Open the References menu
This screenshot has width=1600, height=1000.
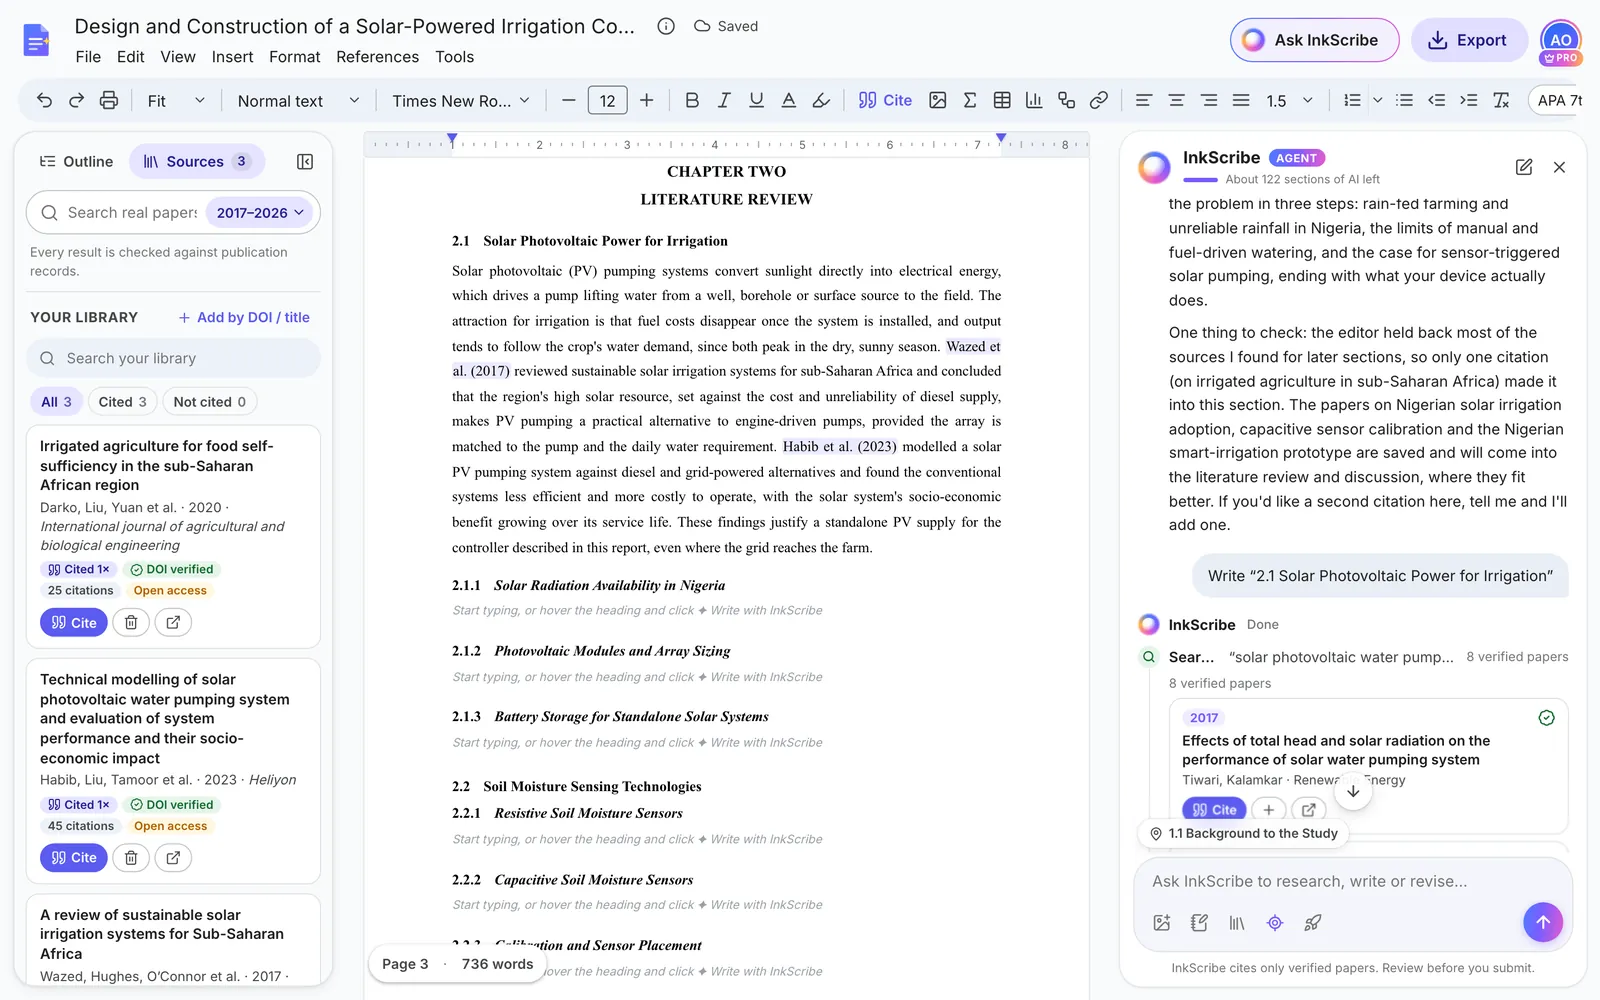pos(377,57)
